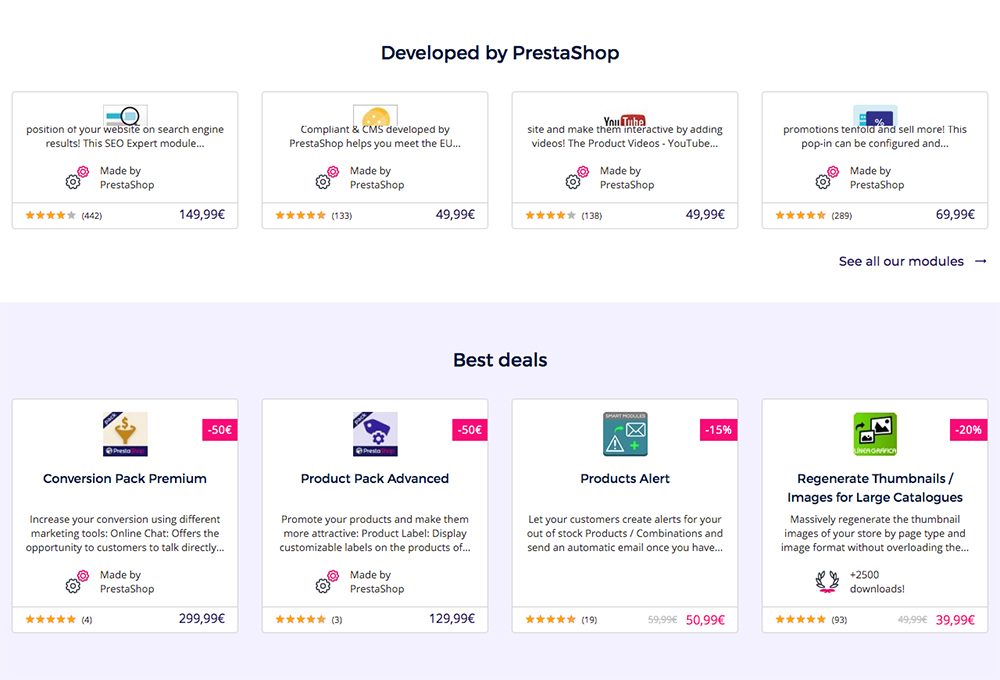Click SEO Expert module description text

click(125, 137)
